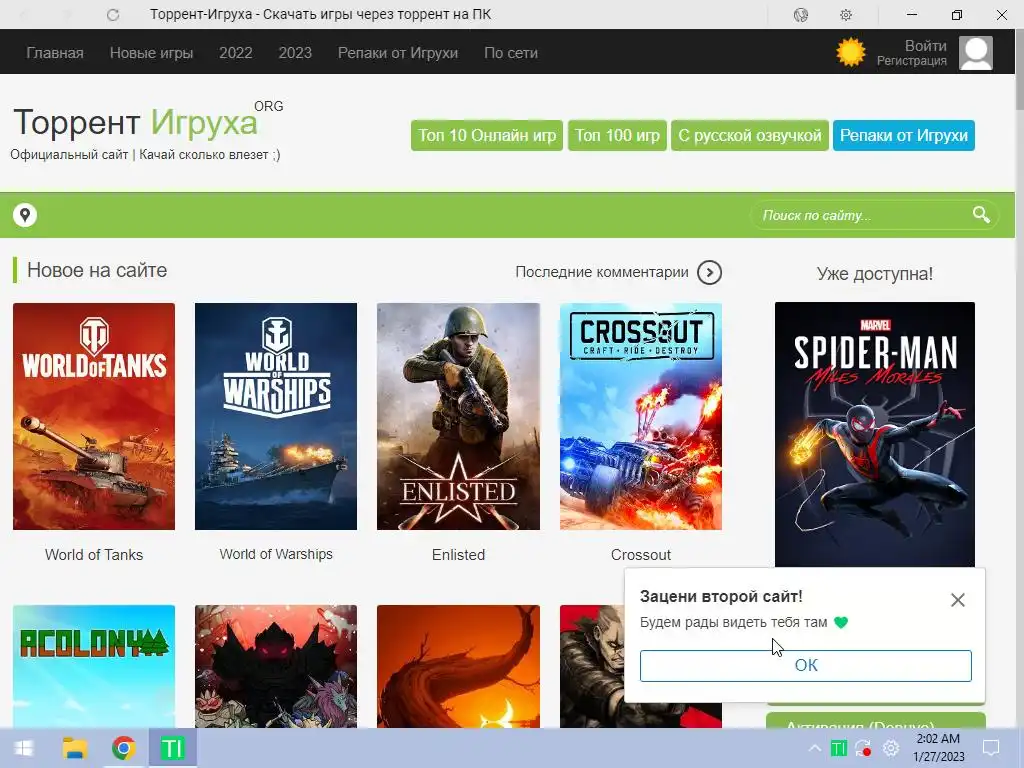Show hidden tray icons chevron
Screen dimensions: 1024x768
point(814,748)
